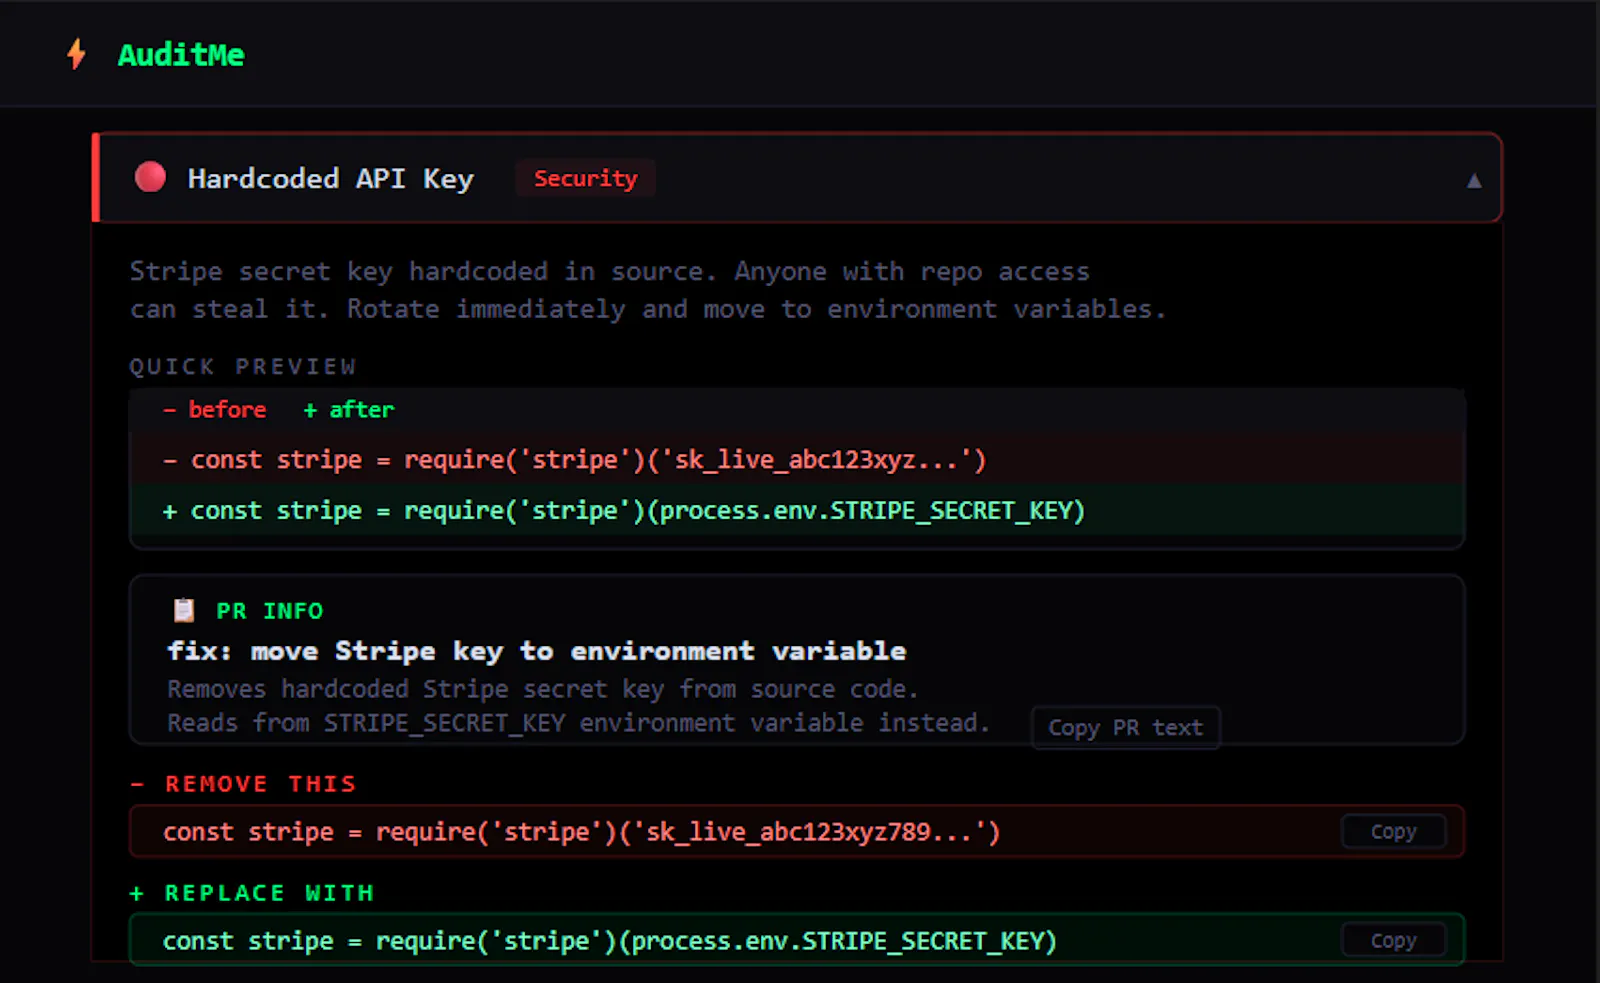Screen dimensions: 1600x983
Task: Select the Security category tag
Action: [585, 178]
